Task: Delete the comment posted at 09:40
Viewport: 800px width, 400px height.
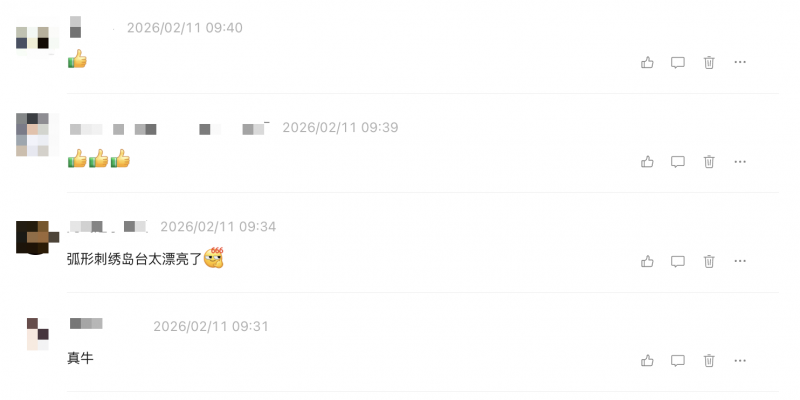Action: coord(709,63)
